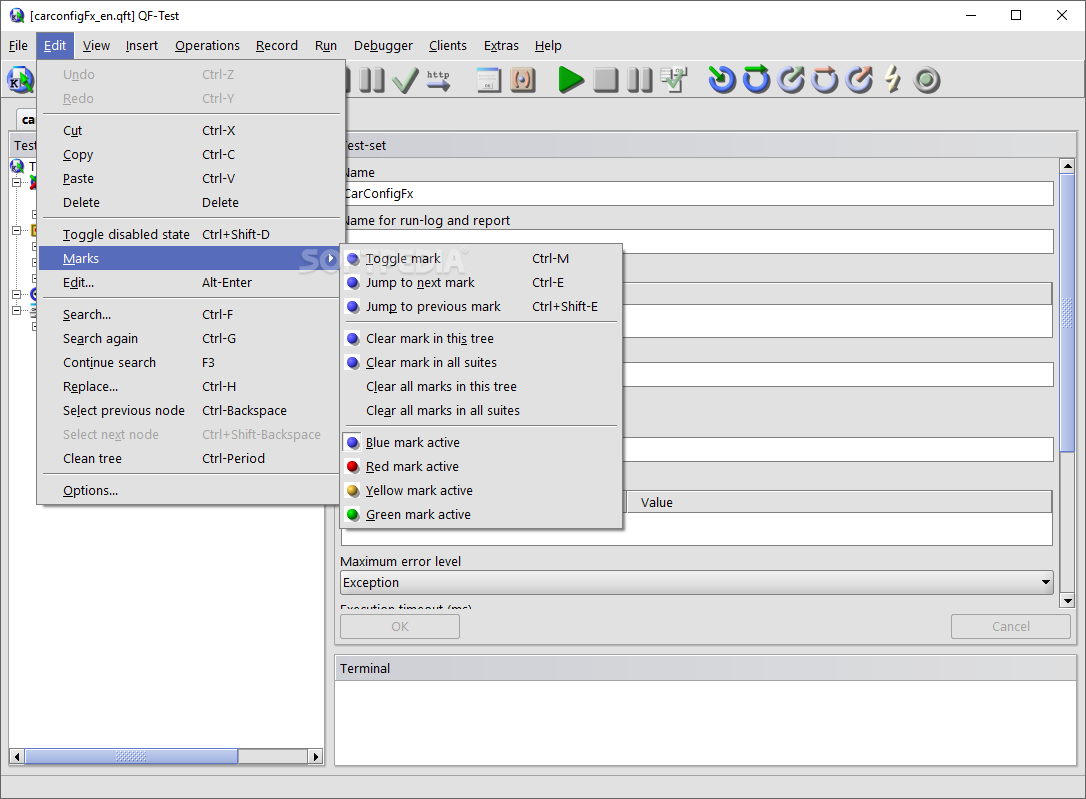This screenshot has width=1086, height=799.
Task: Click the gray Stop test run square
Action: point(605,80)
